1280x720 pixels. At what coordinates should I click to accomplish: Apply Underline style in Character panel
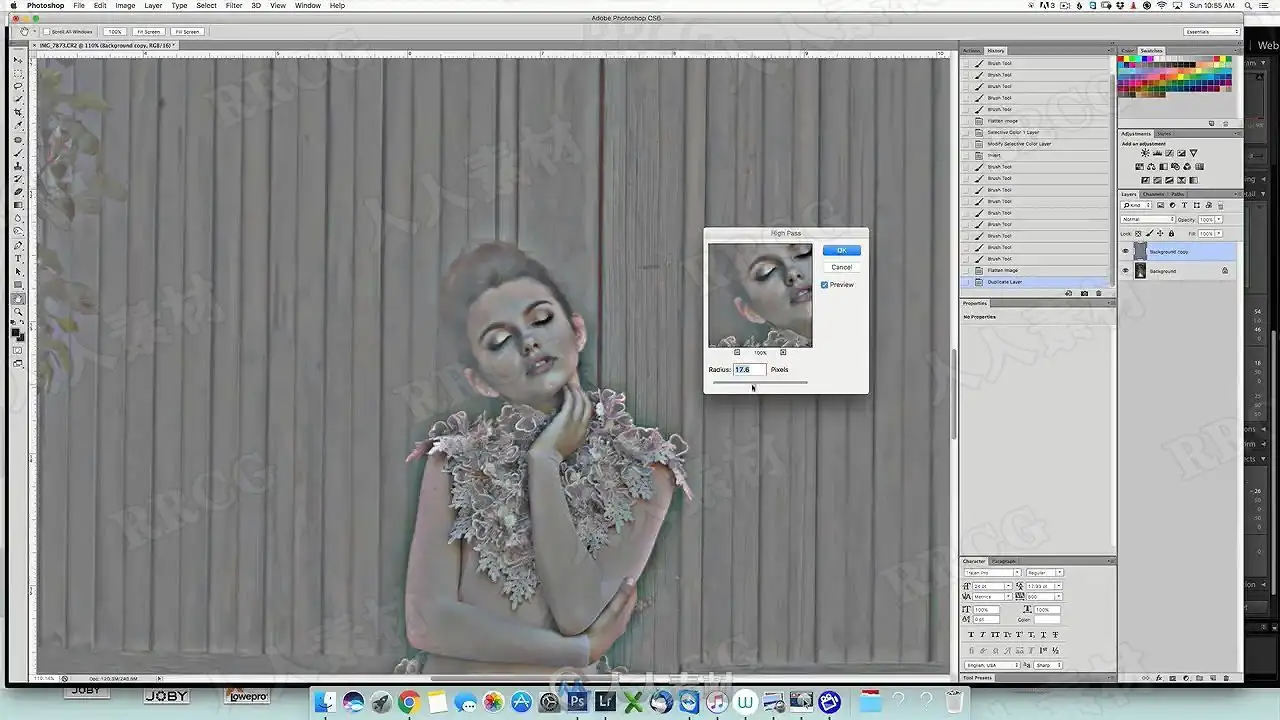pyautogui.click(x=1043, y=634)
